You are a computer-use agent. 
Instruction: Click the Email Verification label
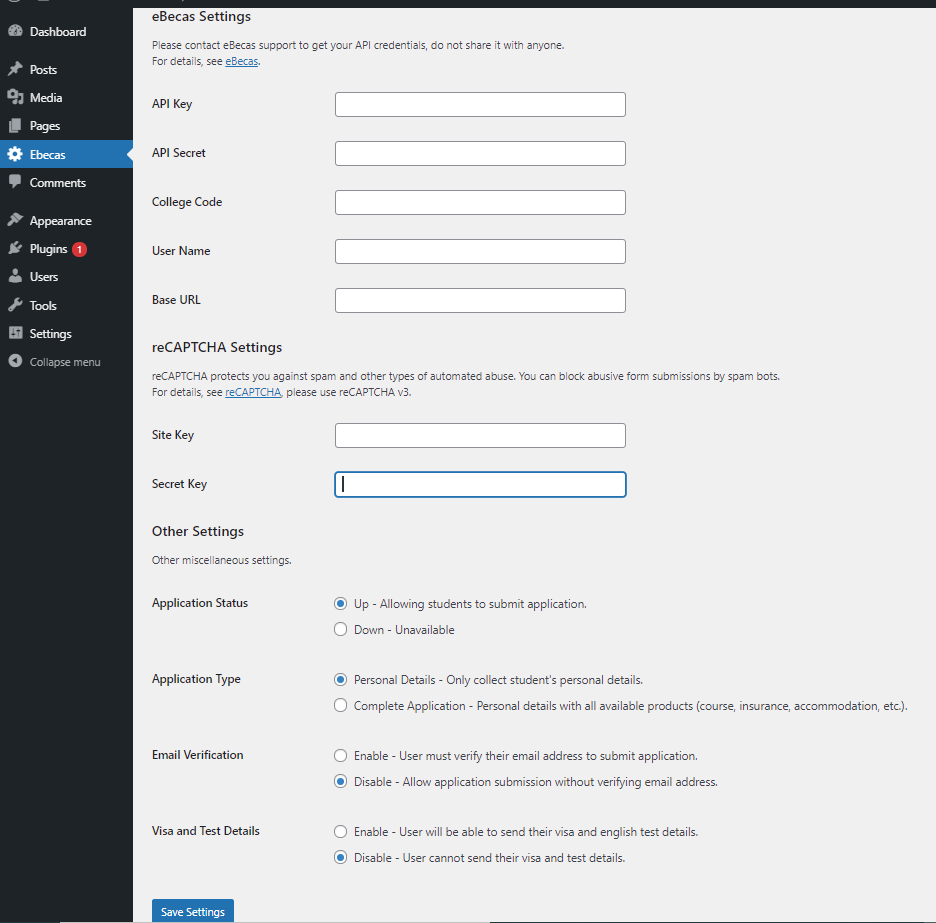(198, 755)
